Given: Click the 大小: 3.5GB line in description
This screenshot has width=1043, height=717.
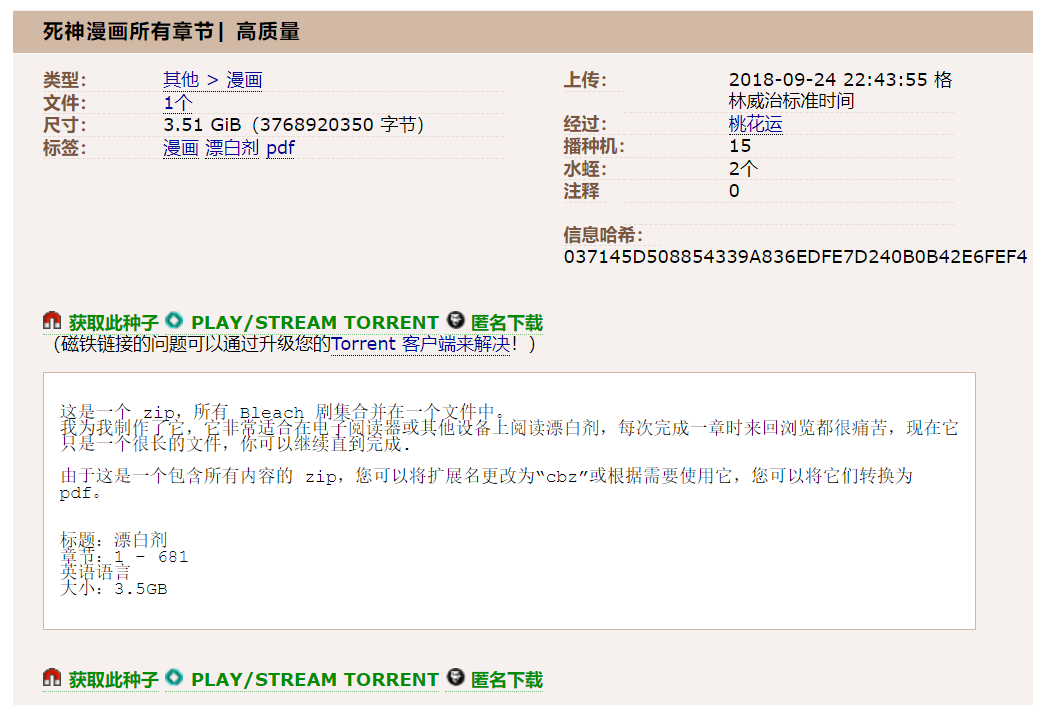Looking at the screenshot, I should click(114, 589).
